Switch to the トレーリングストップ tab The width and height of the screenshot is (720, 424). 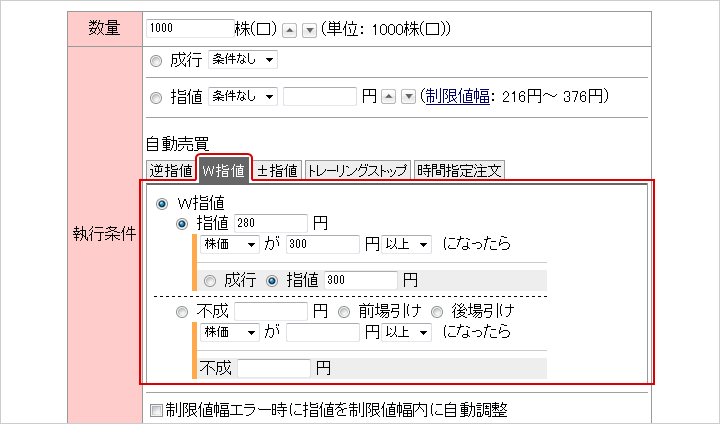click(357, 170)
